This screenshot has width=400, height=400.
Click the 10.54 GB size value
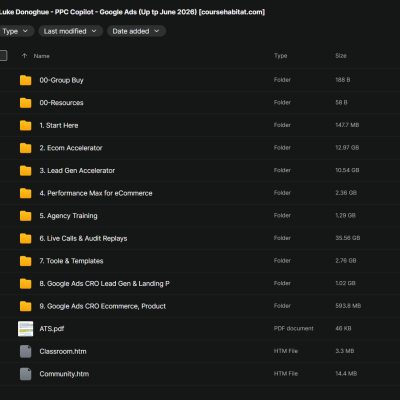pyautogui.click(x=347, y=170)
